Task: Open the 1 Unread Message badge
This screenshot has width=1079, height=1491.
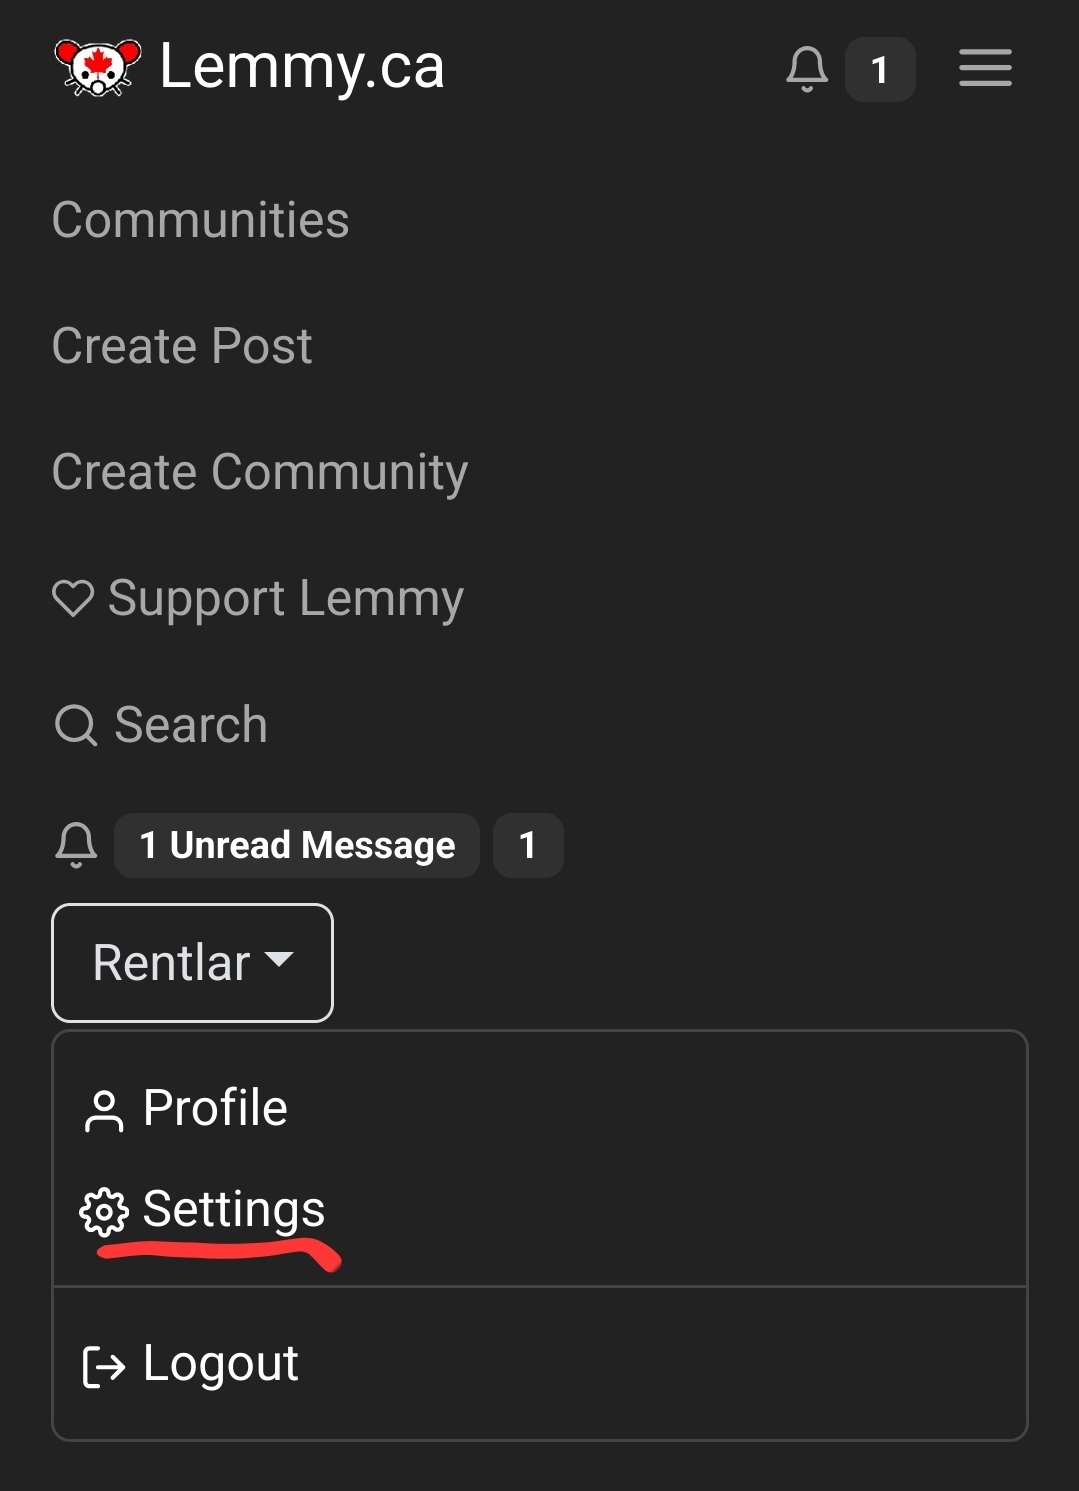Action: [297, 846]
